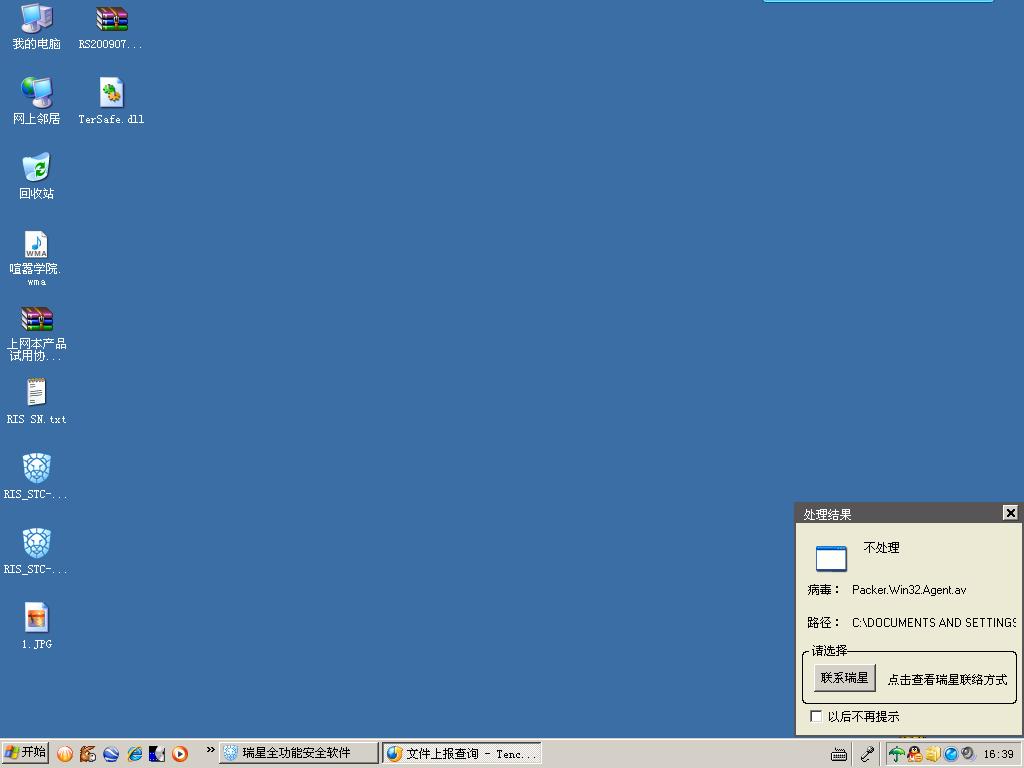Click the 联系瑞星 button
Screen dimensions: 1024x768
coord(844,678)
